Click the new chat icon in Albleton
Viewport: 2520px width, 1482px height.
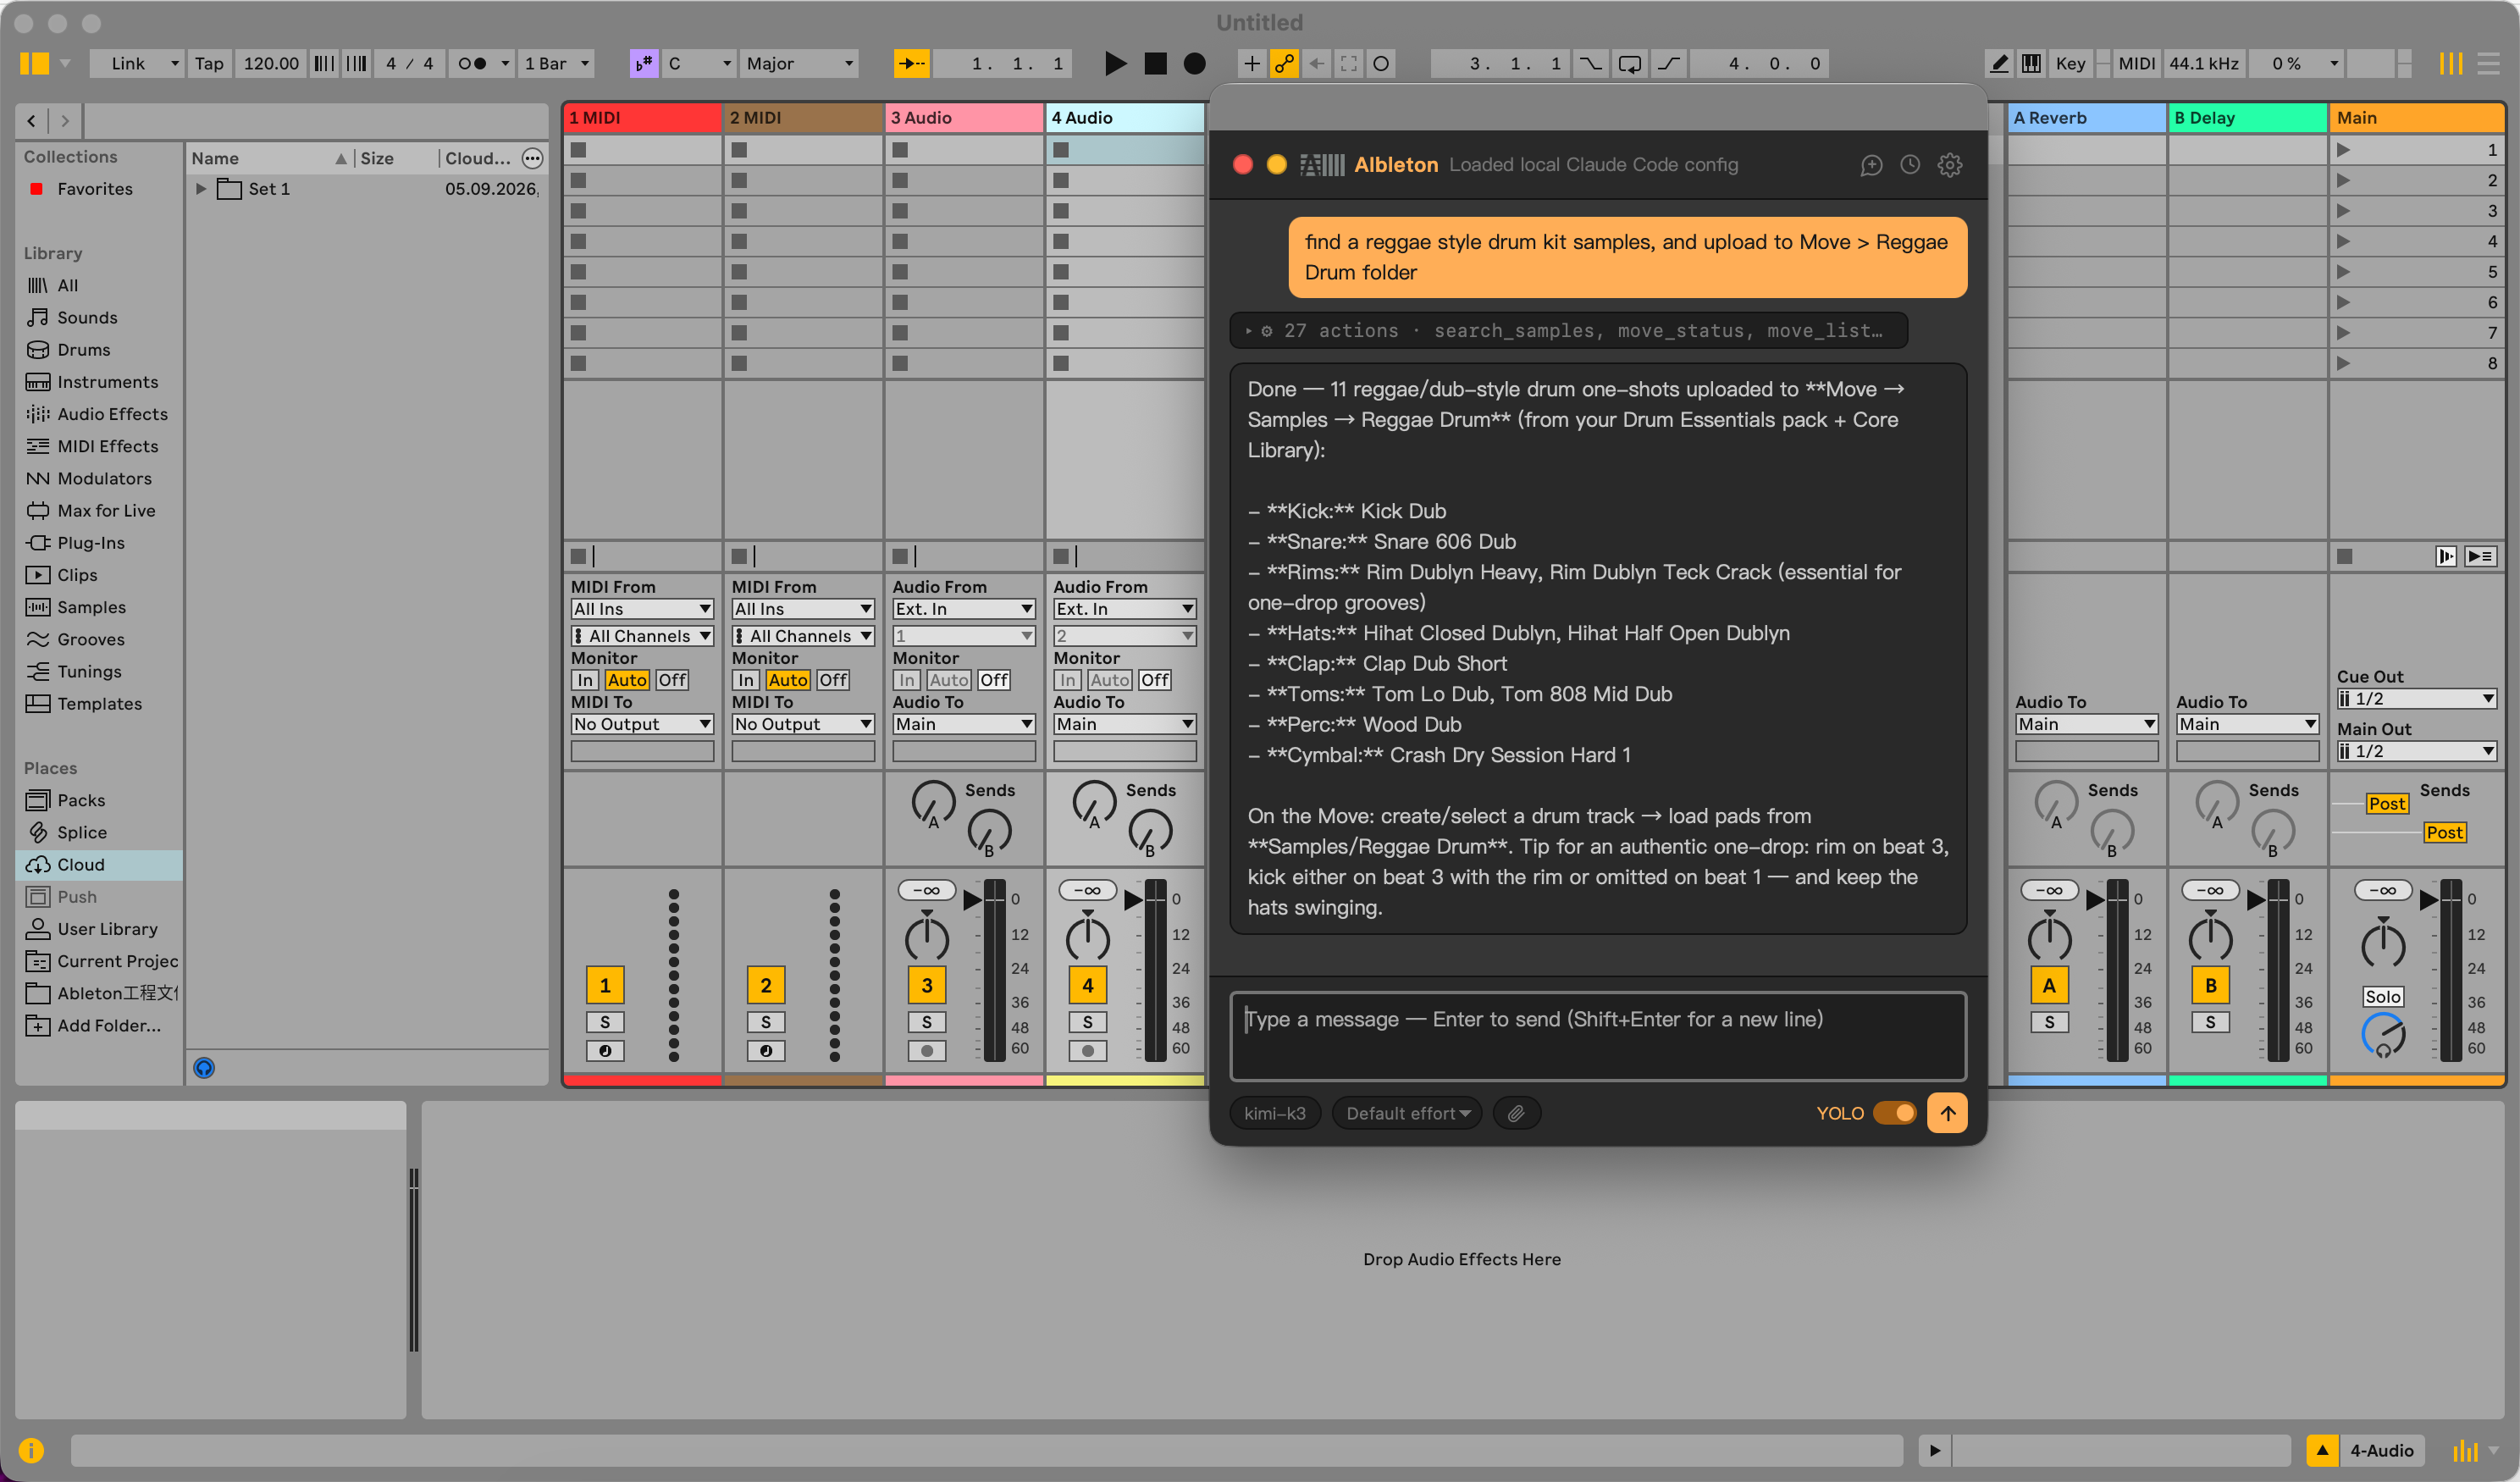coord(1871,165)
